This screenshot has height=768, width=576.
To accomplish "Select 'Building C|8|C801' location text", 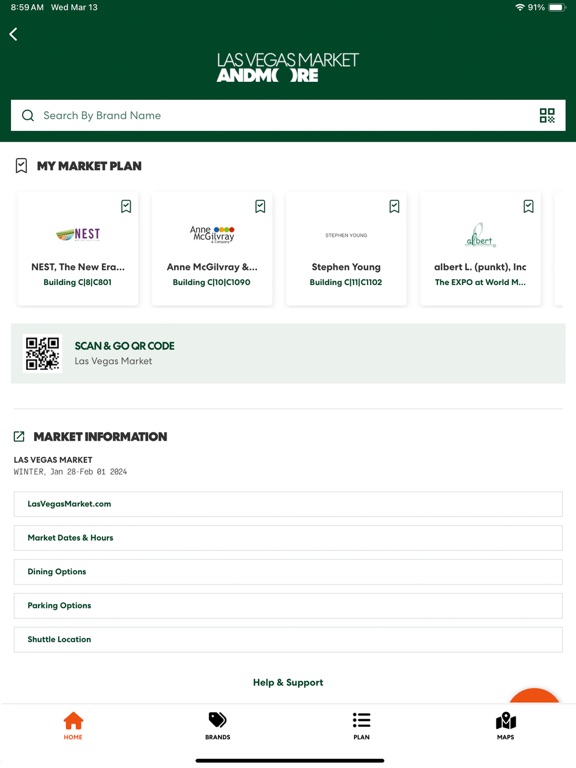I will (x=77, y=282).
